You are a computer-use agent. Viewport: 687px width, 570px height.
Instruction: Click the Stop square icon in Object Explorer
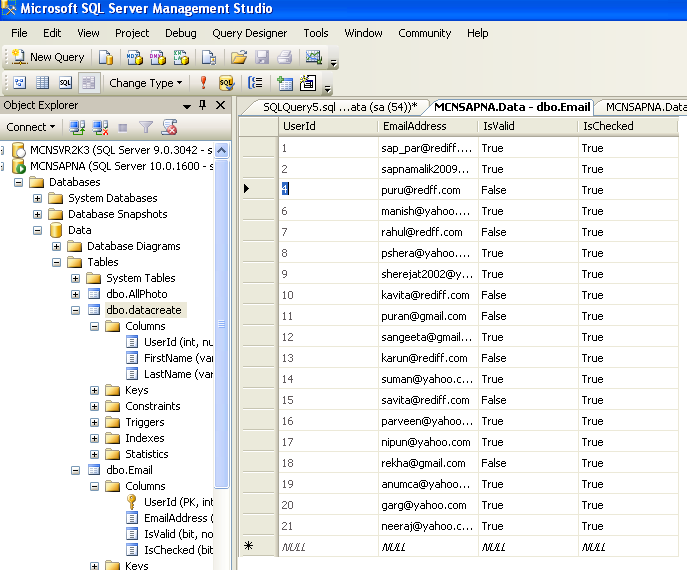pyautogui.click(x=123, y=127)
